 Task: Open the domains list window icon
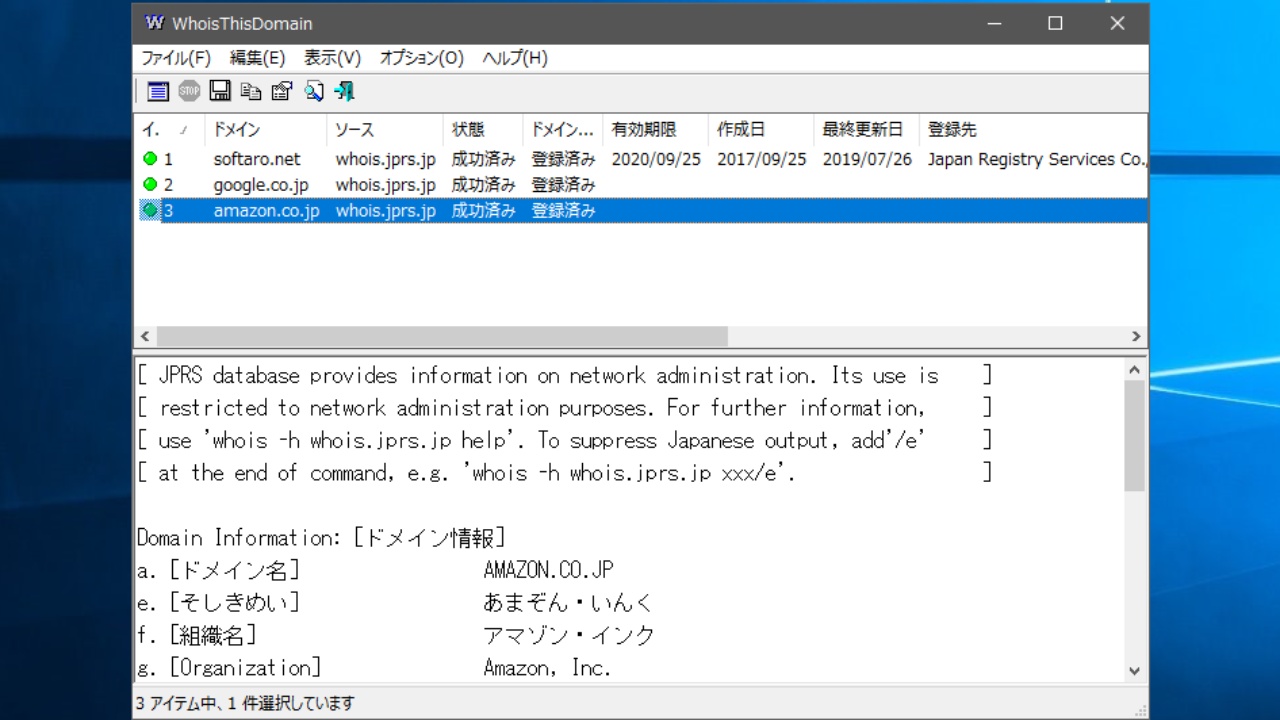point(158,91)
